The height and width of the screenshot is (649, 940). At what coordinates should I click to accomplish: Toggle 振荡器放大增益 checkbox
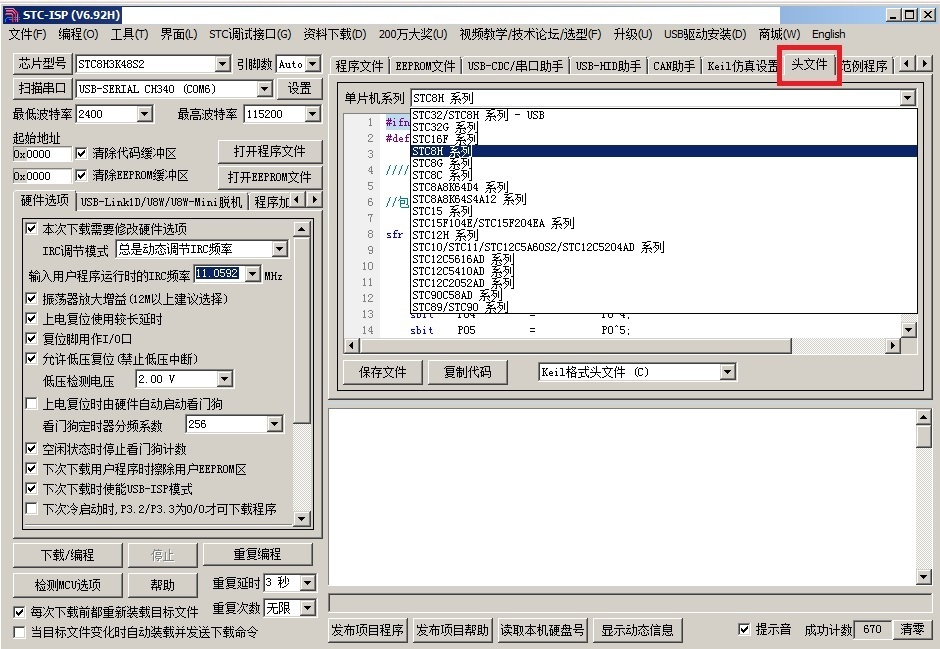pyautogui.click(x=32, y=298)
